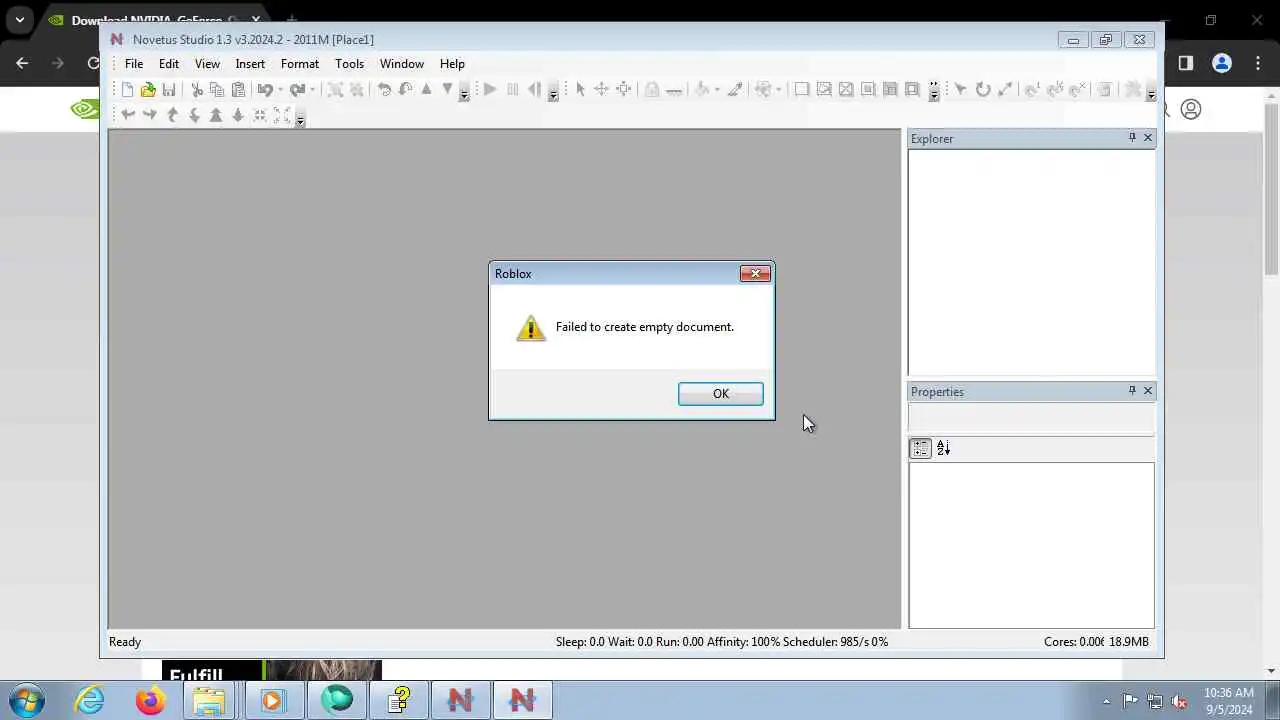
Task: Close the Properties panel
Action: click(x=1148, y=391)
